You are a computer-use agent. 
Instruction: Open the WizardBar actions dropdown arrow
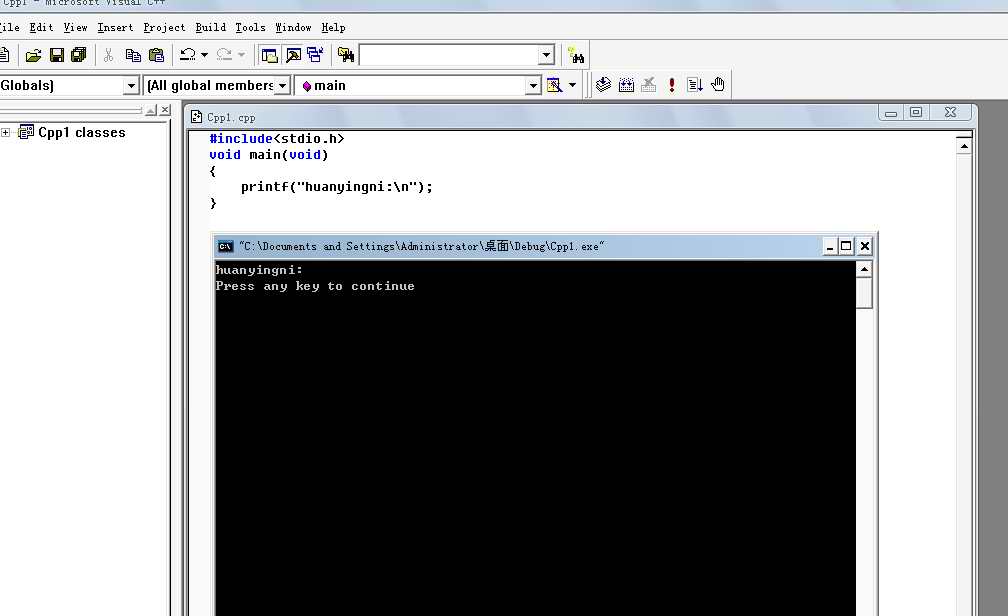572,85
